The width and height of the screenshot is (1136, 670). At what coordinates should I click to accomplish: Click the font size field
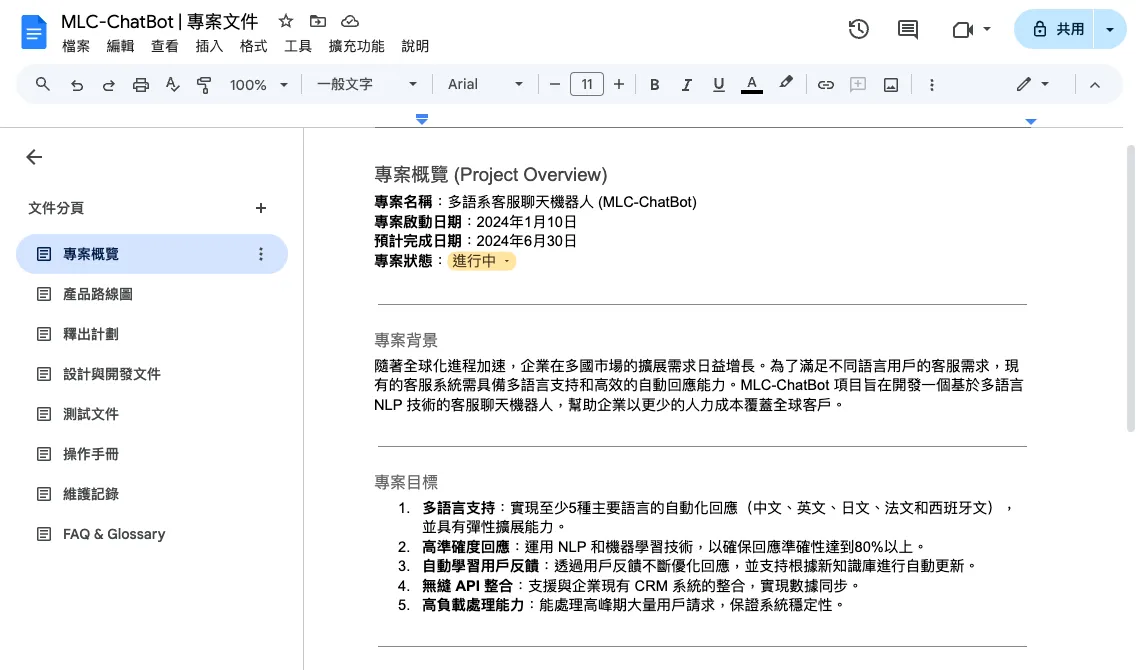(587, 85)
